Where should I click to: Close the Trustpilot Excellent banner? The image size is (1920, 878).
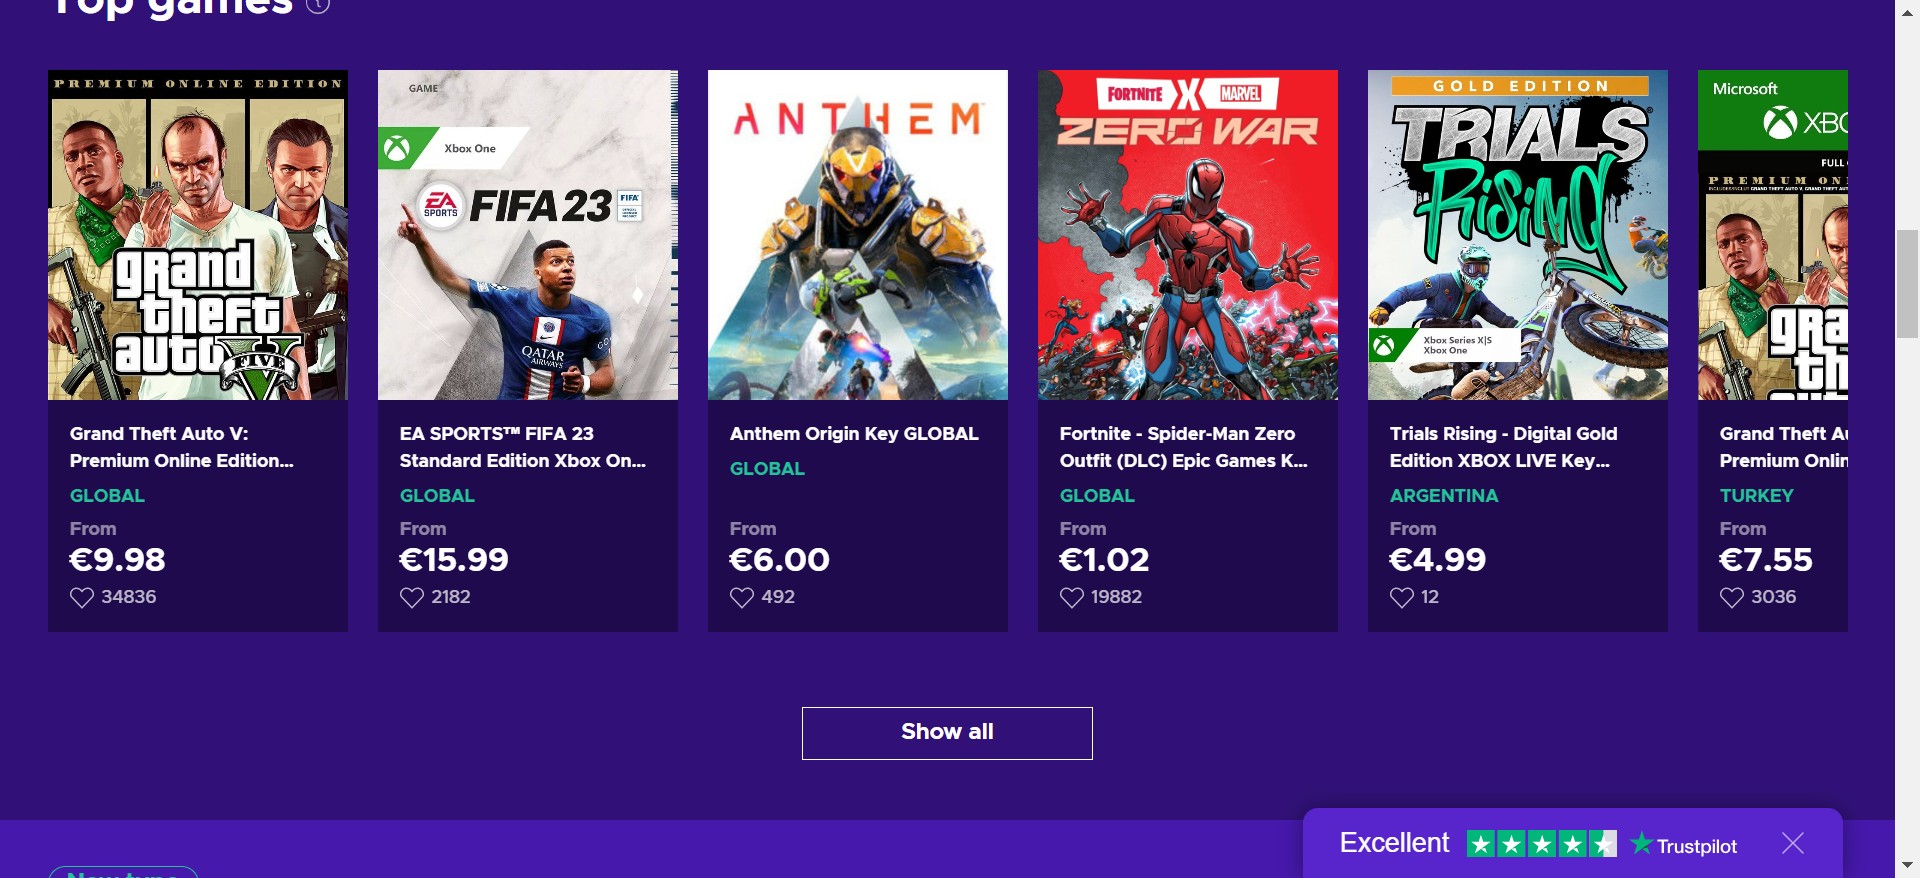(x=1793, y=843)
